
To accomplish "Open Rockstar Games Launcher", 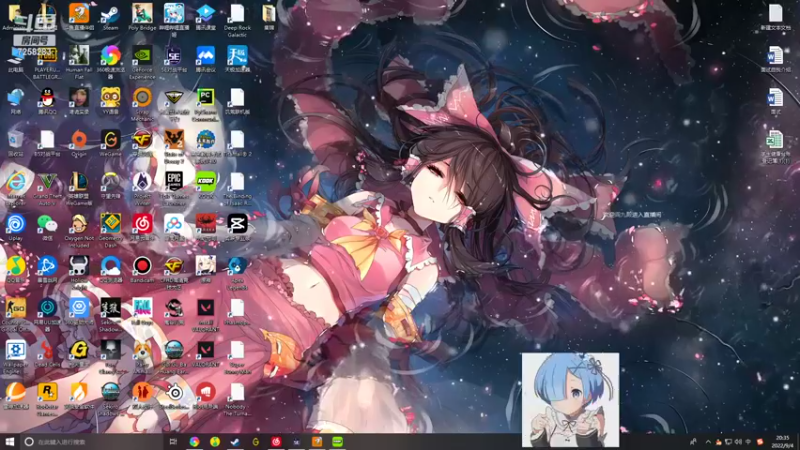I will pyautogui.click(x=47, y=398).
